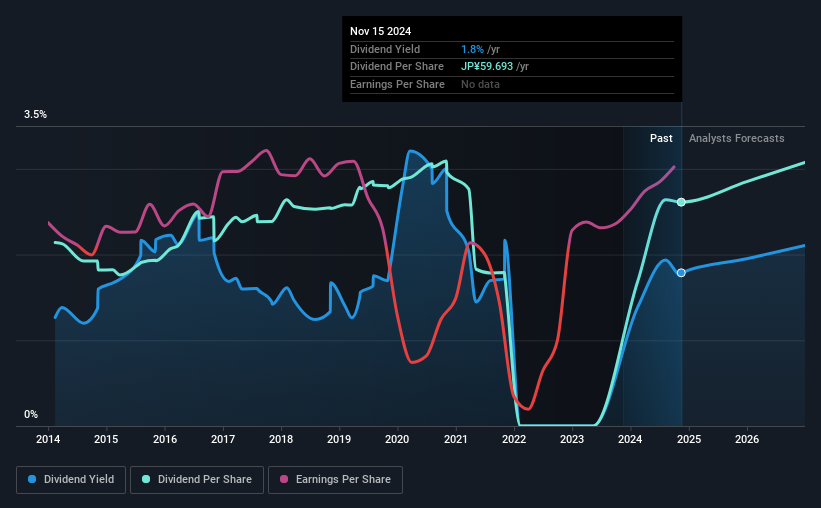Click the blue Dividend Yield data point marker
This screenshot has width=821, height=508.
681,273
